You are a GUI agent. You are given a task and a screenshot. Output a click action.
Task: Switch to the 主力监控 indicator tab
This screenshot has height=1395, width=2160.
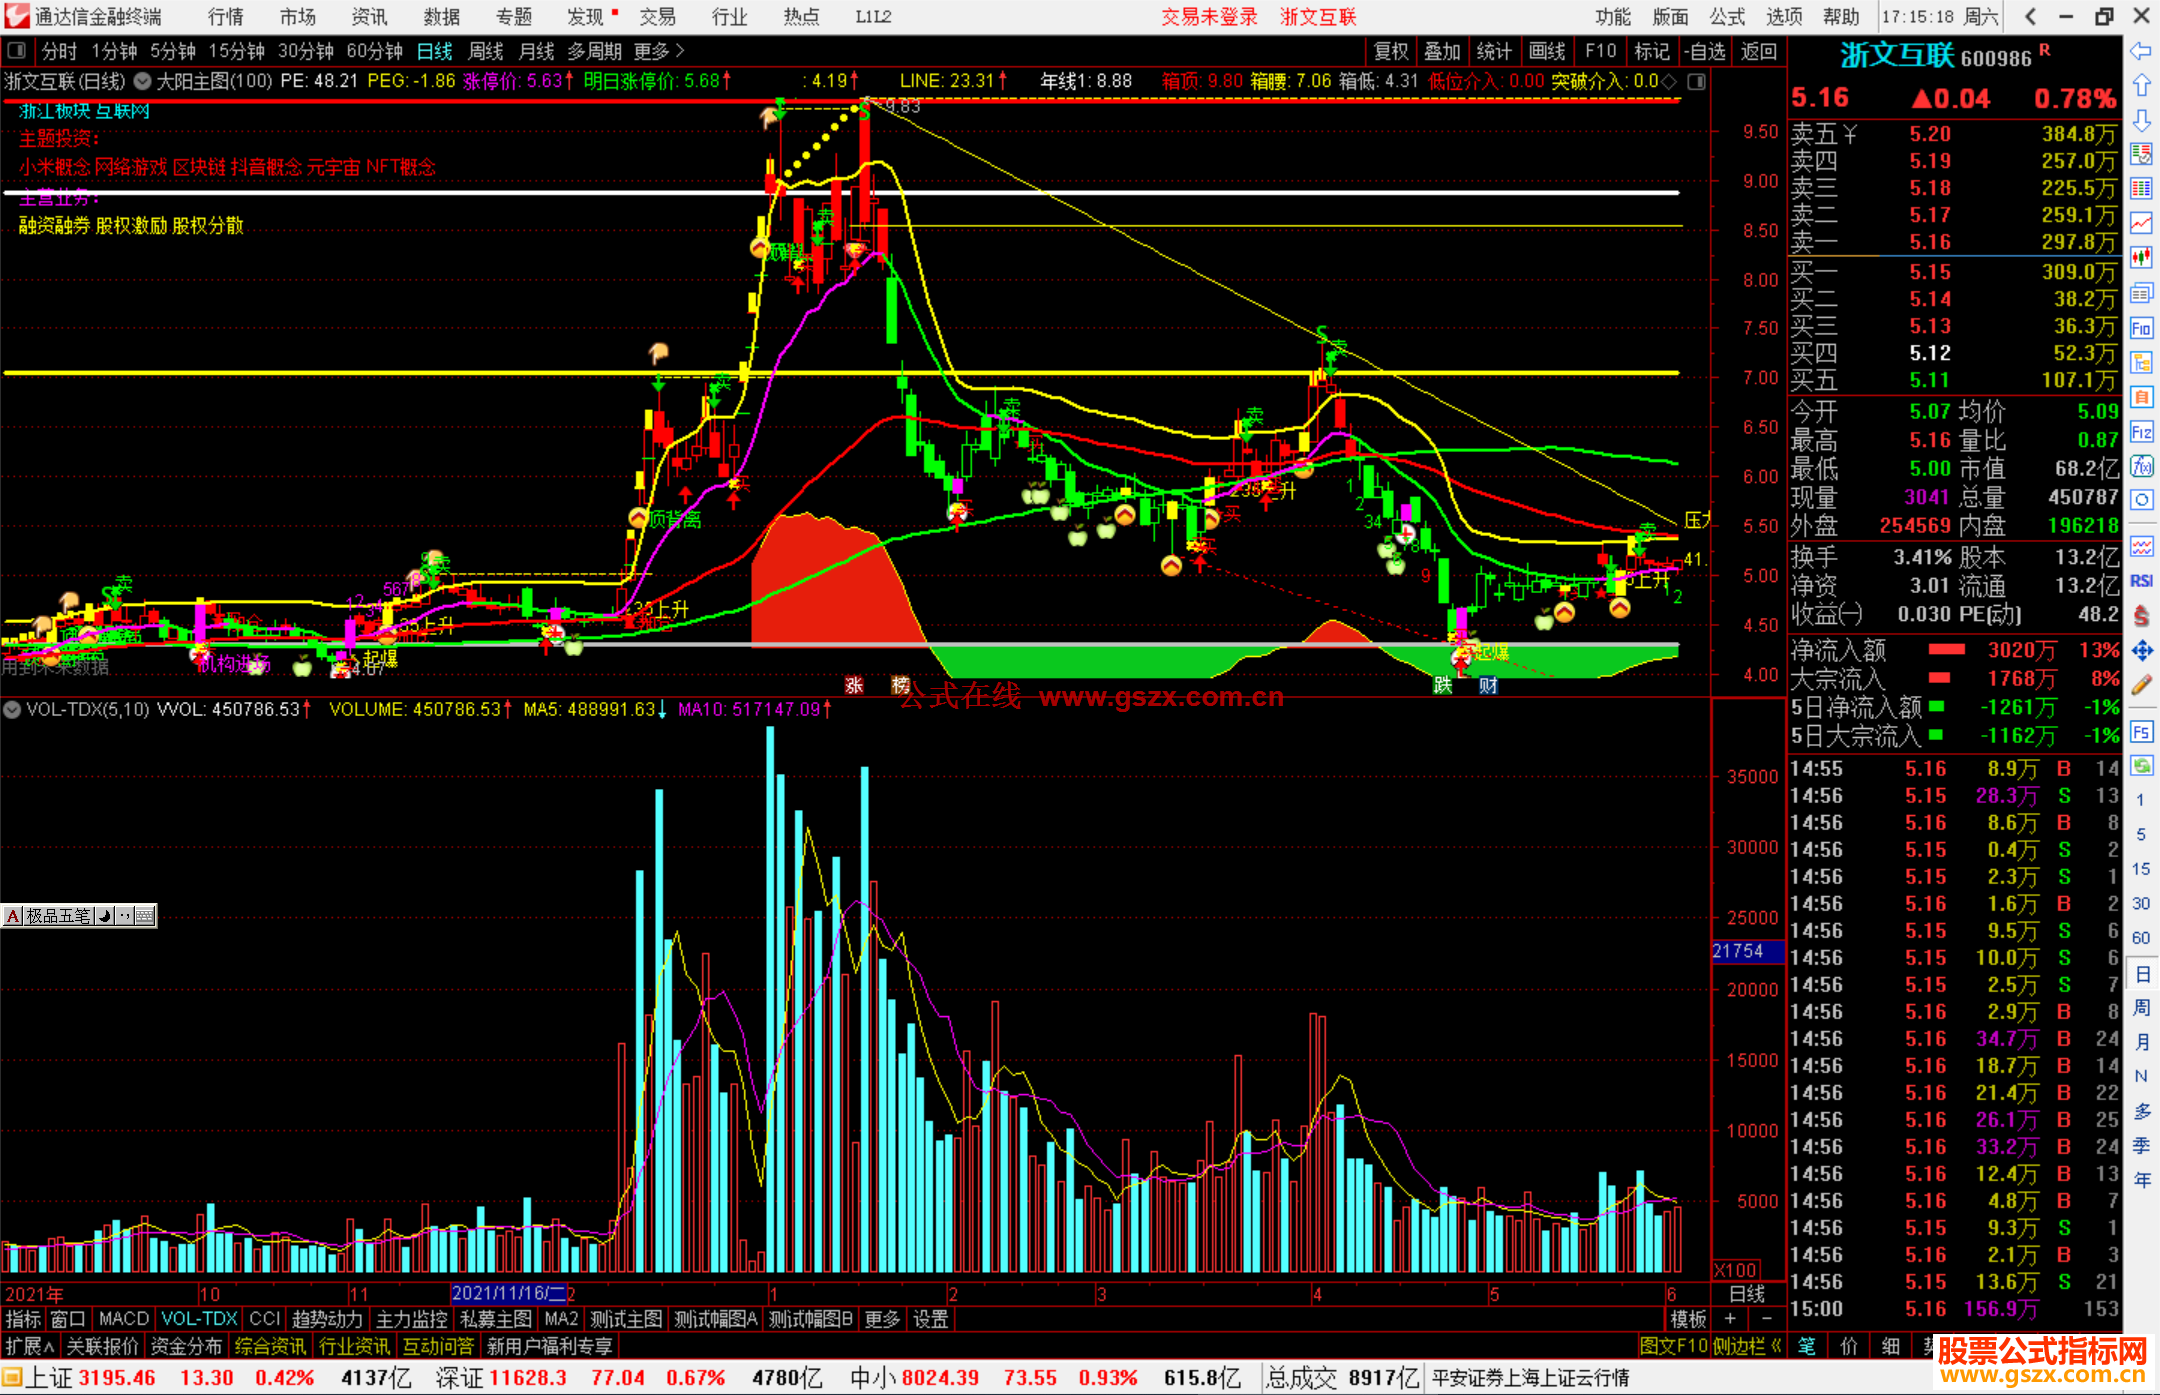coord(412,1319)
